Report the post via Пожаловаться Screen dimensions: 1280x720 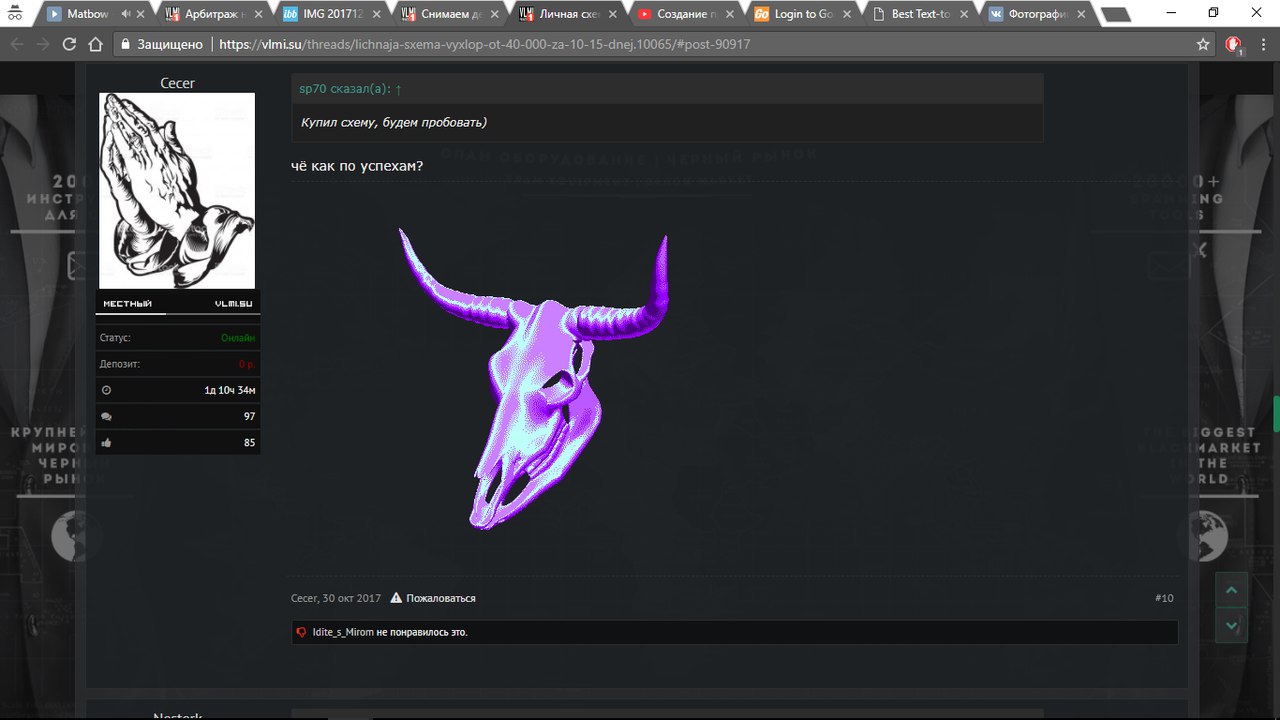click(x=440, y=598)
